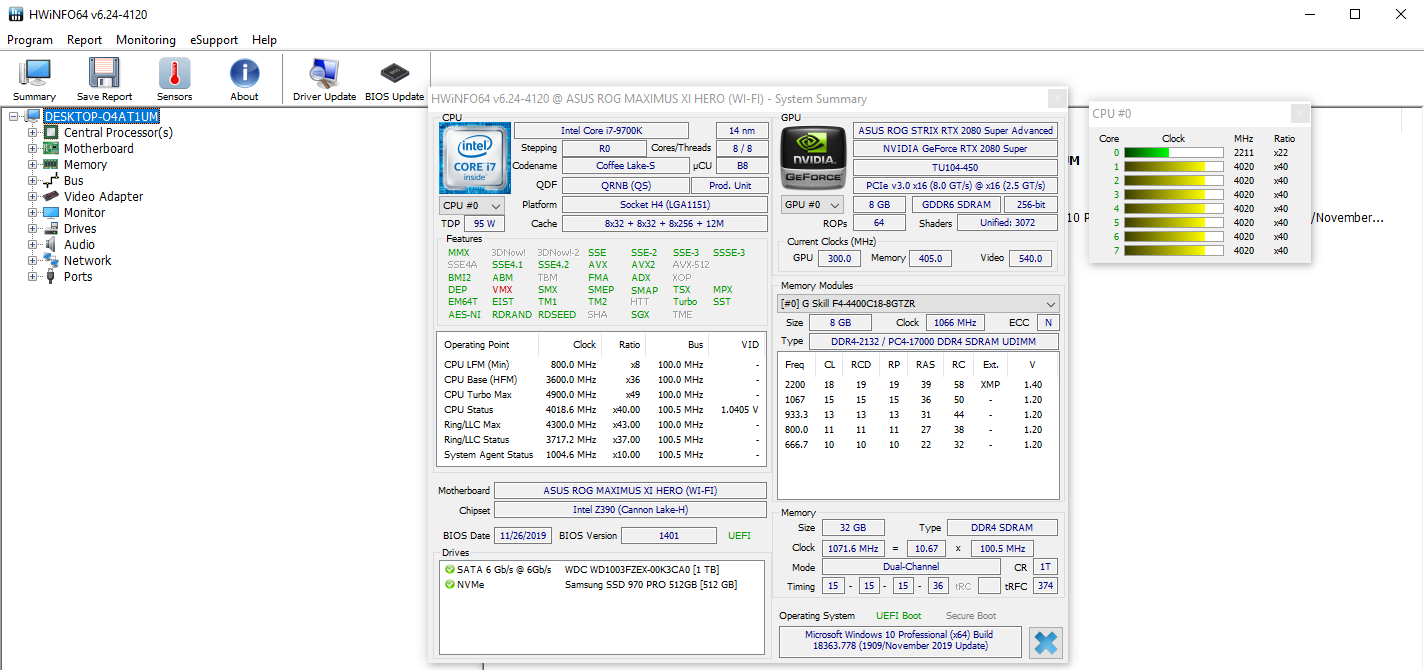1424x670 pixels.
Task: Click the Intel Core i7 logo
Action: (x=475, y=158)
